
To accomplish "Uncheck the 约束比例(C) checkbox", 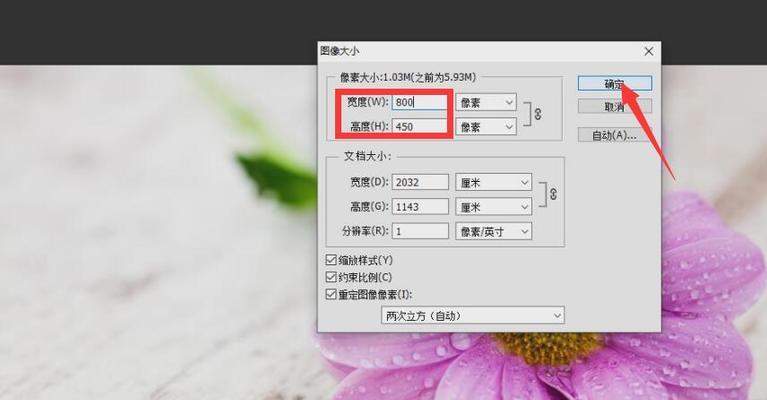I will [331, 277].
